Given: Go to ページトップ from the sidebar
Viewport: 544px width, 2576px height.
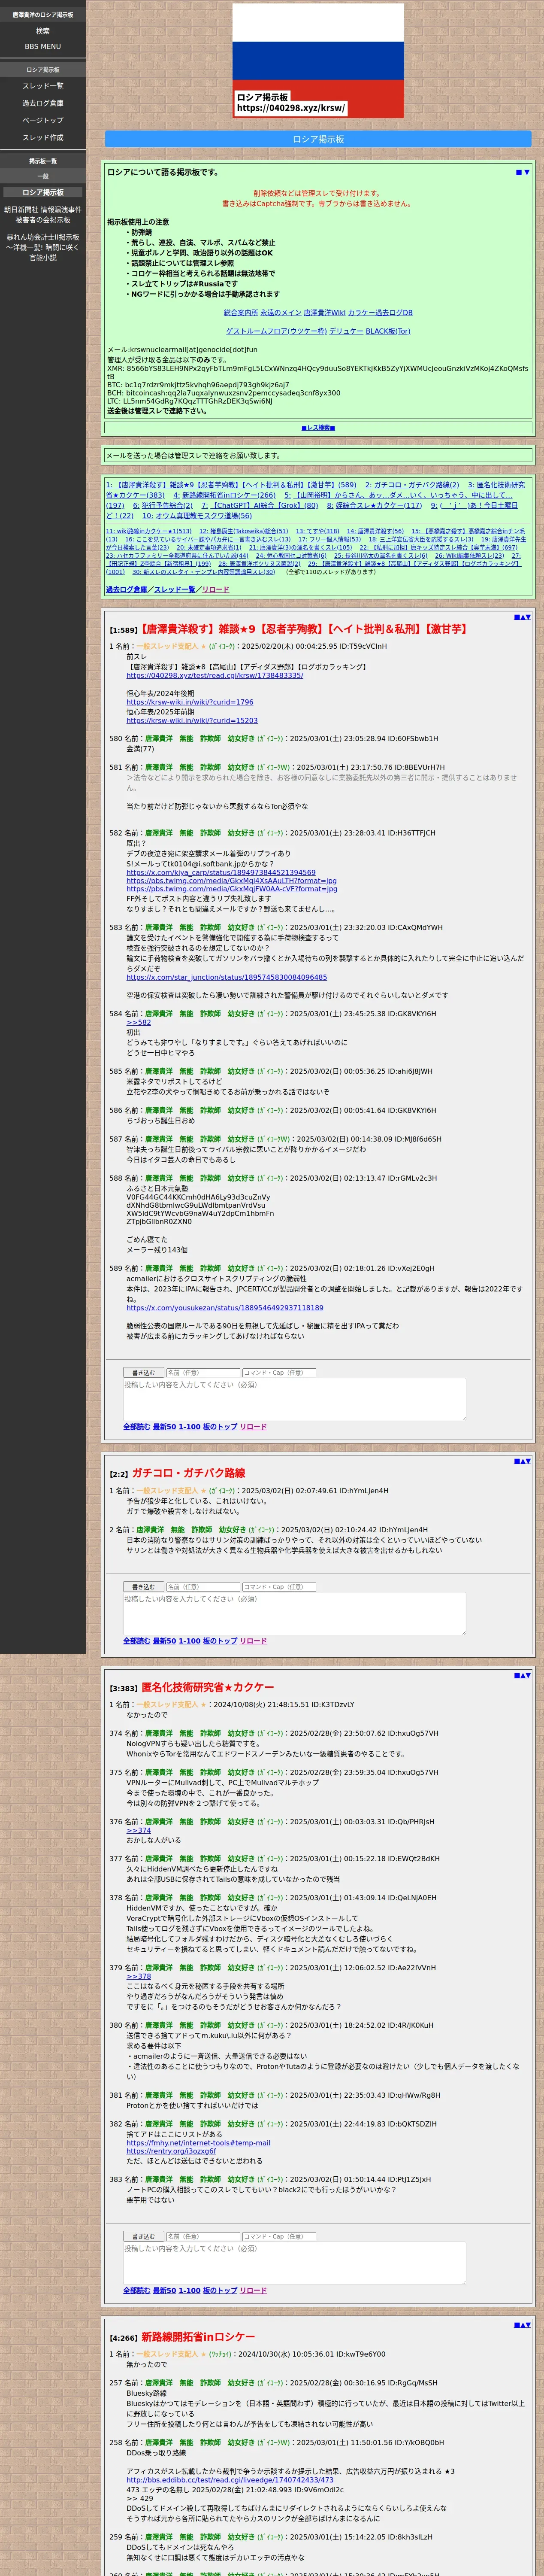Looking at the screenshot, I should (43, 120).
